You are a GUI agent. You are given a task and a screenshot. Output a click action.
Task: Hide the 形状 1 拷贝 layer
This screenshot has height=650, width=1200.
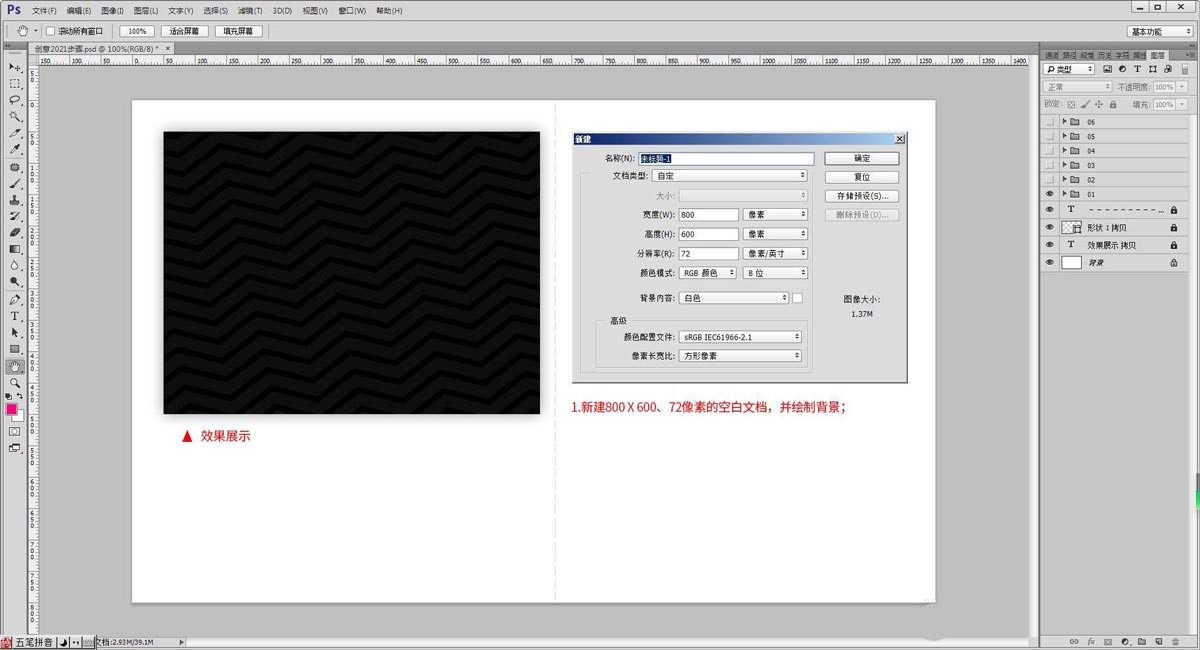(1049, 227)
